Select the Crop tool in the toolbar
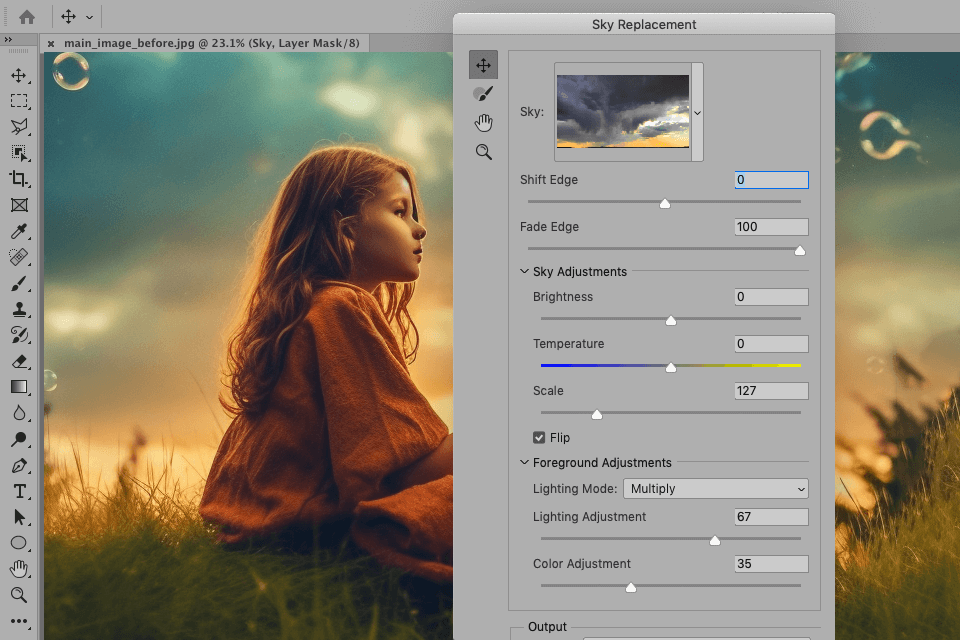 [x=18, y=179]
